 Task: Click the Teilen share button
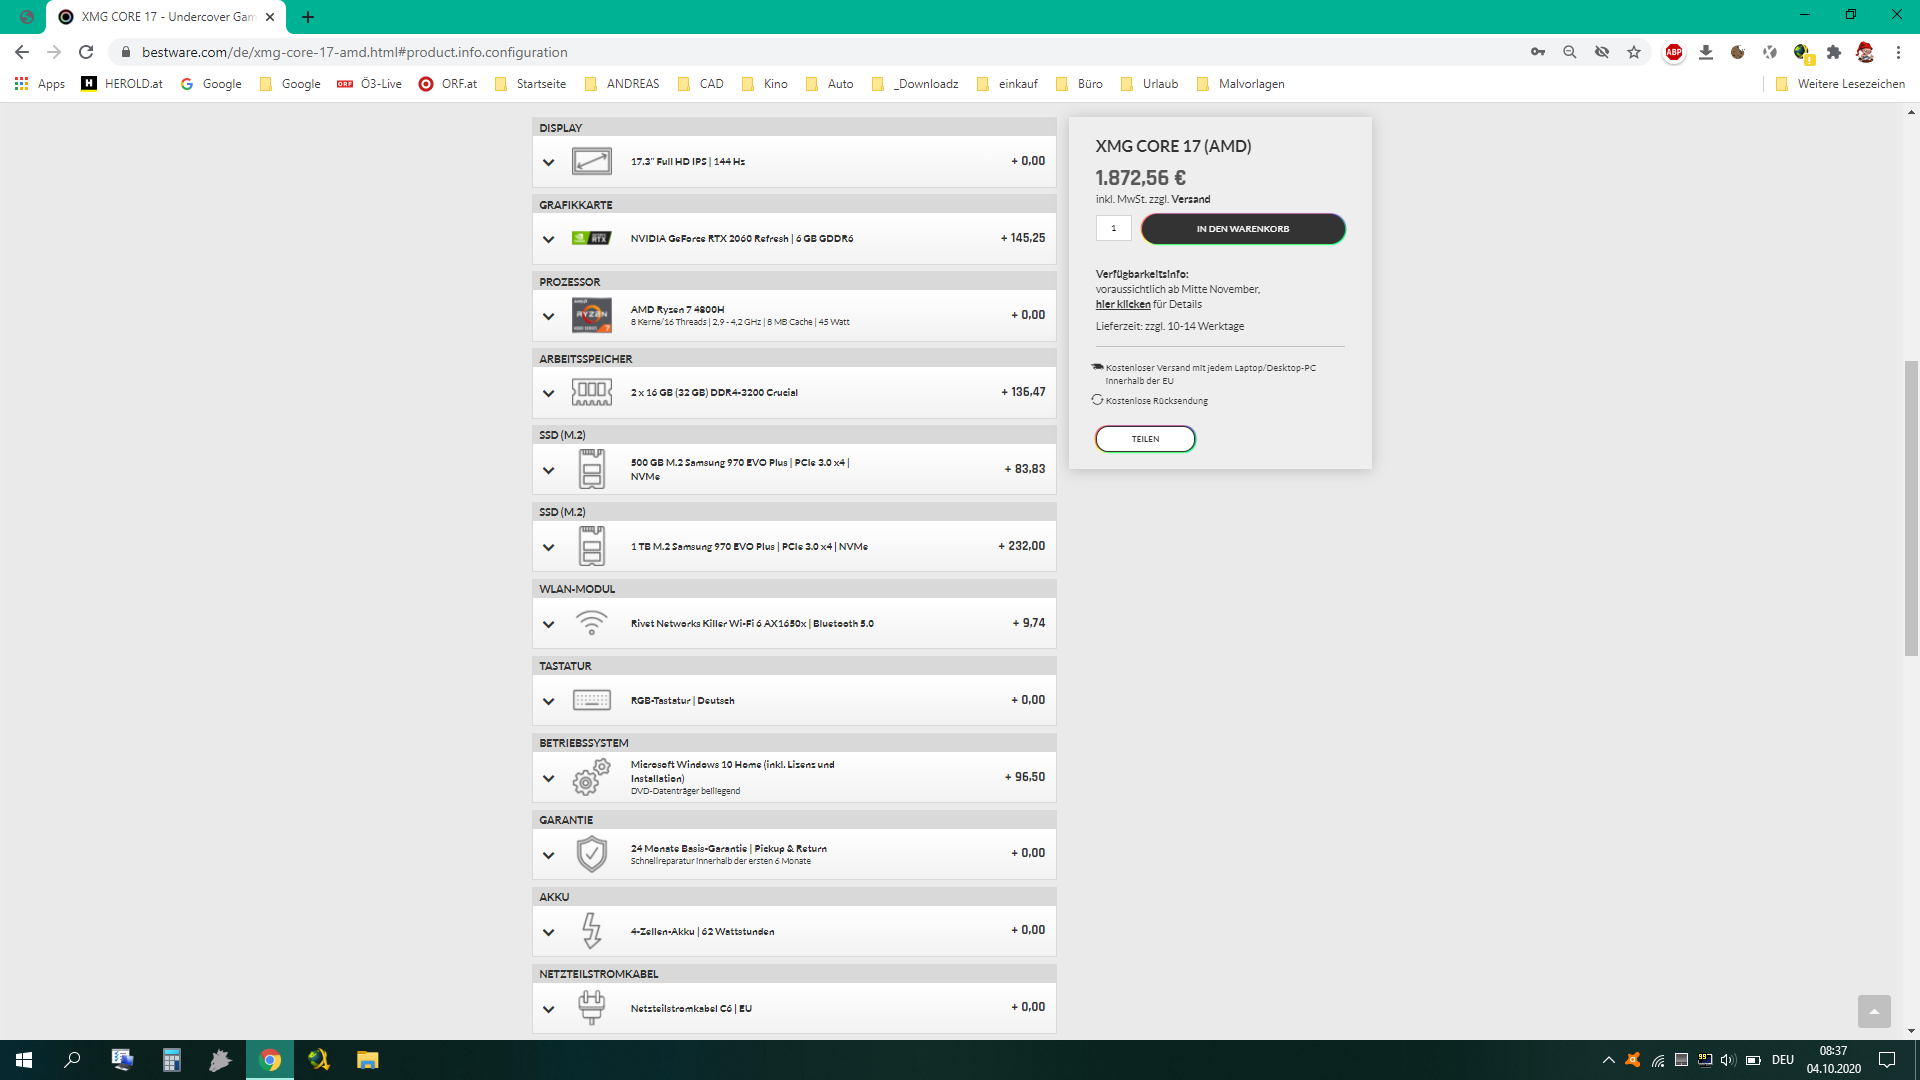1145,439
